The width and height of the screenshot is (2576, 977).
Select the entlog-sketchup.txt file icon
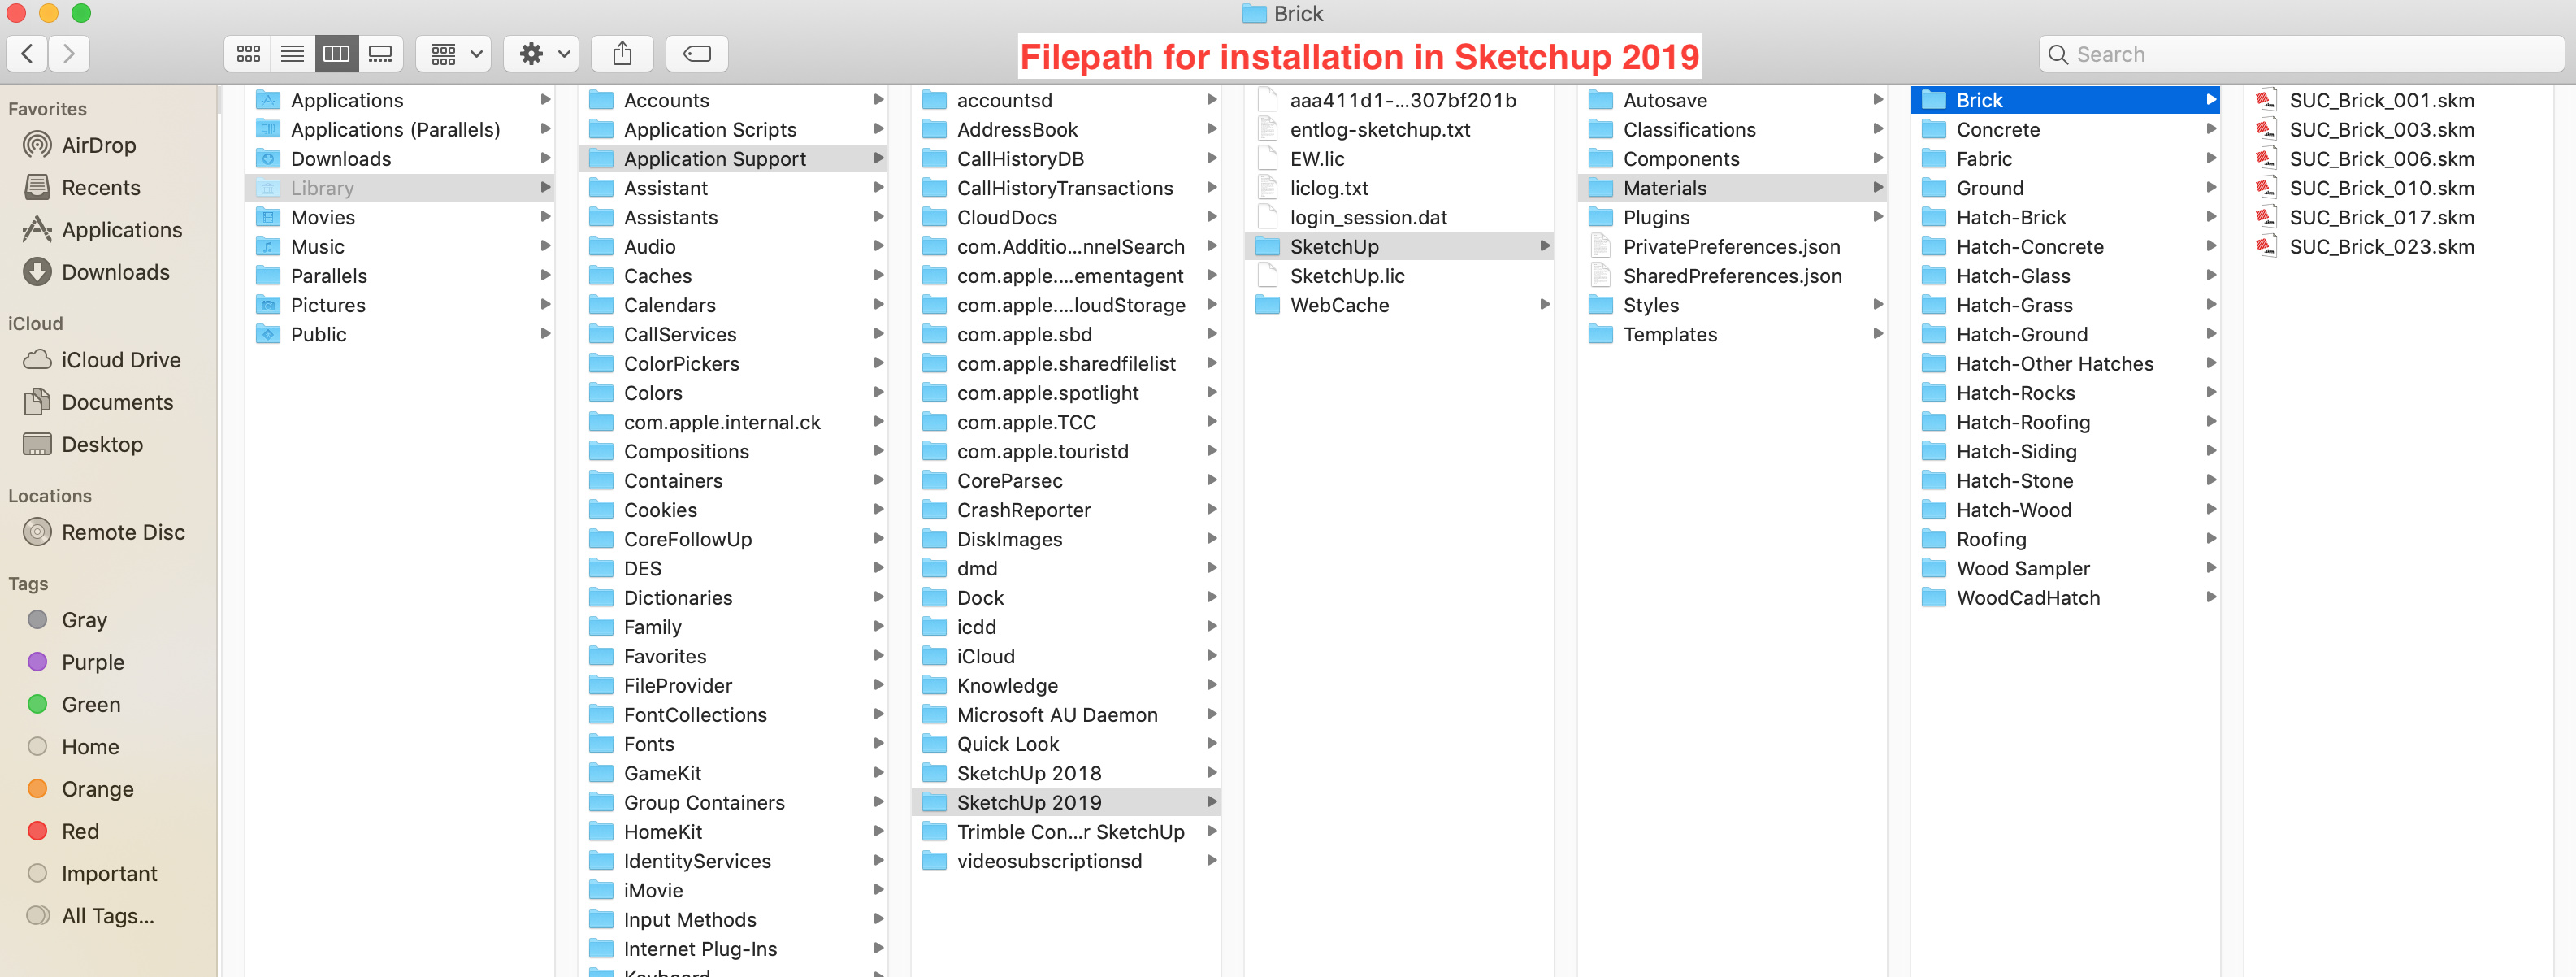(1267, 129)
